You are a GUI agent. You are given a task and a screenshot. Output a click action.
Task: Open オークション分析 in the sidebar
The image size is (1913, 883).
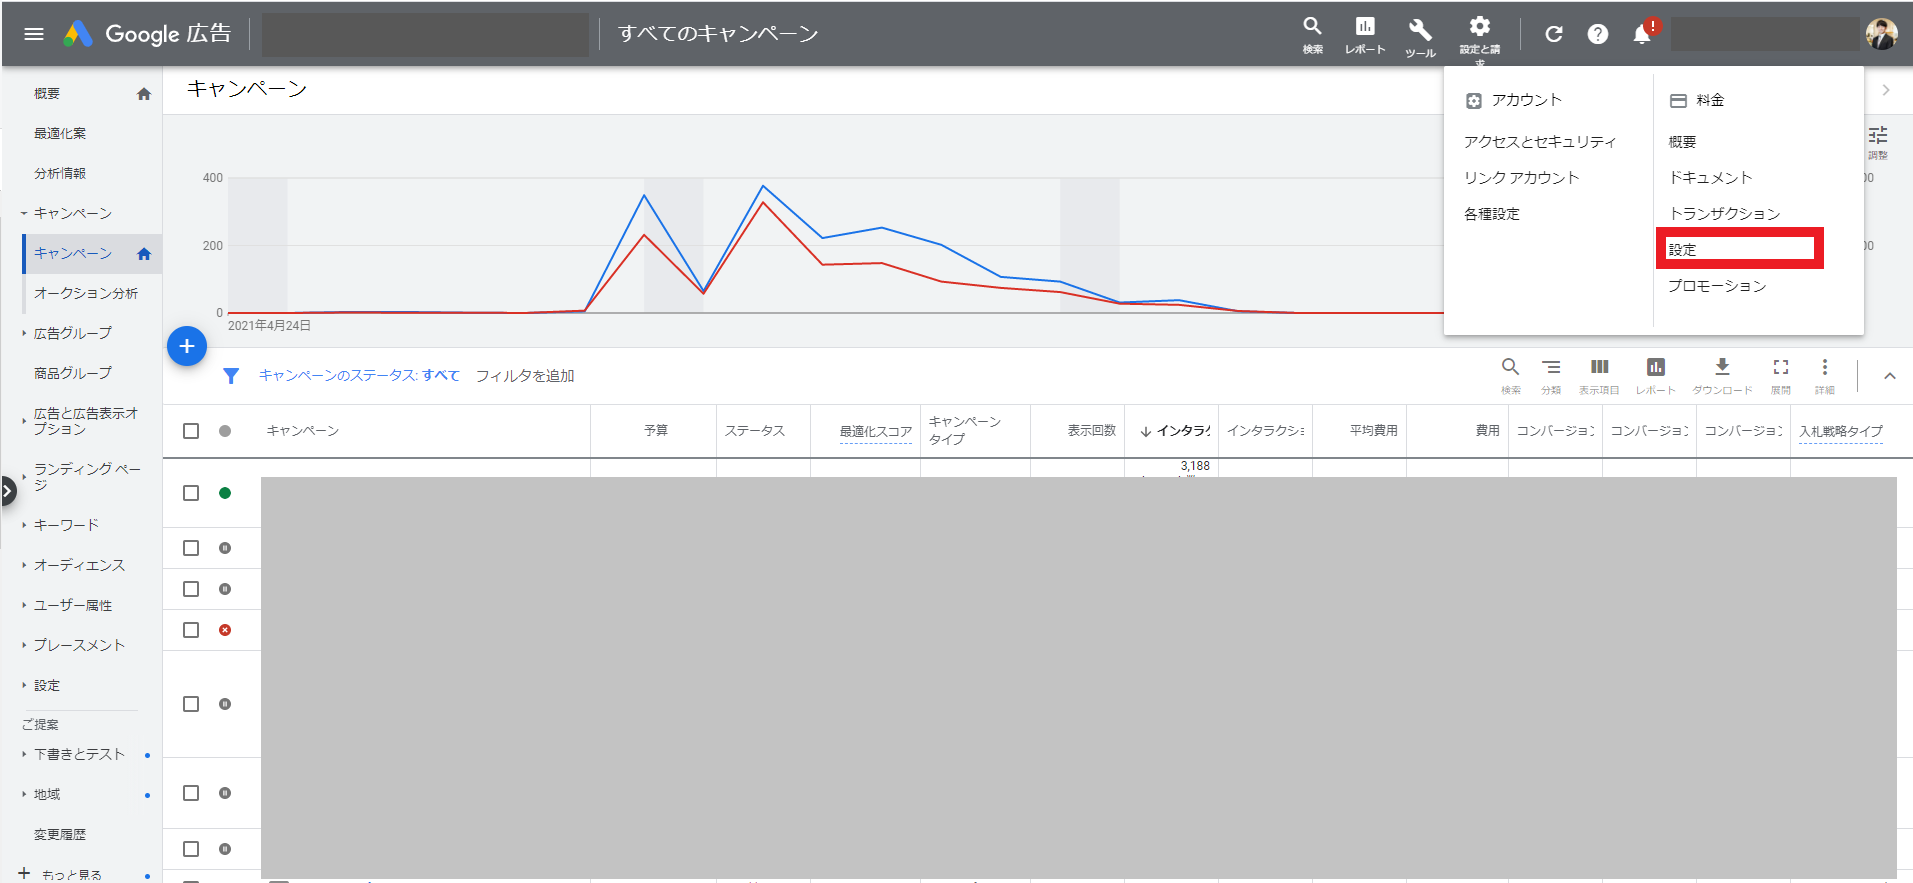point(86,294)
